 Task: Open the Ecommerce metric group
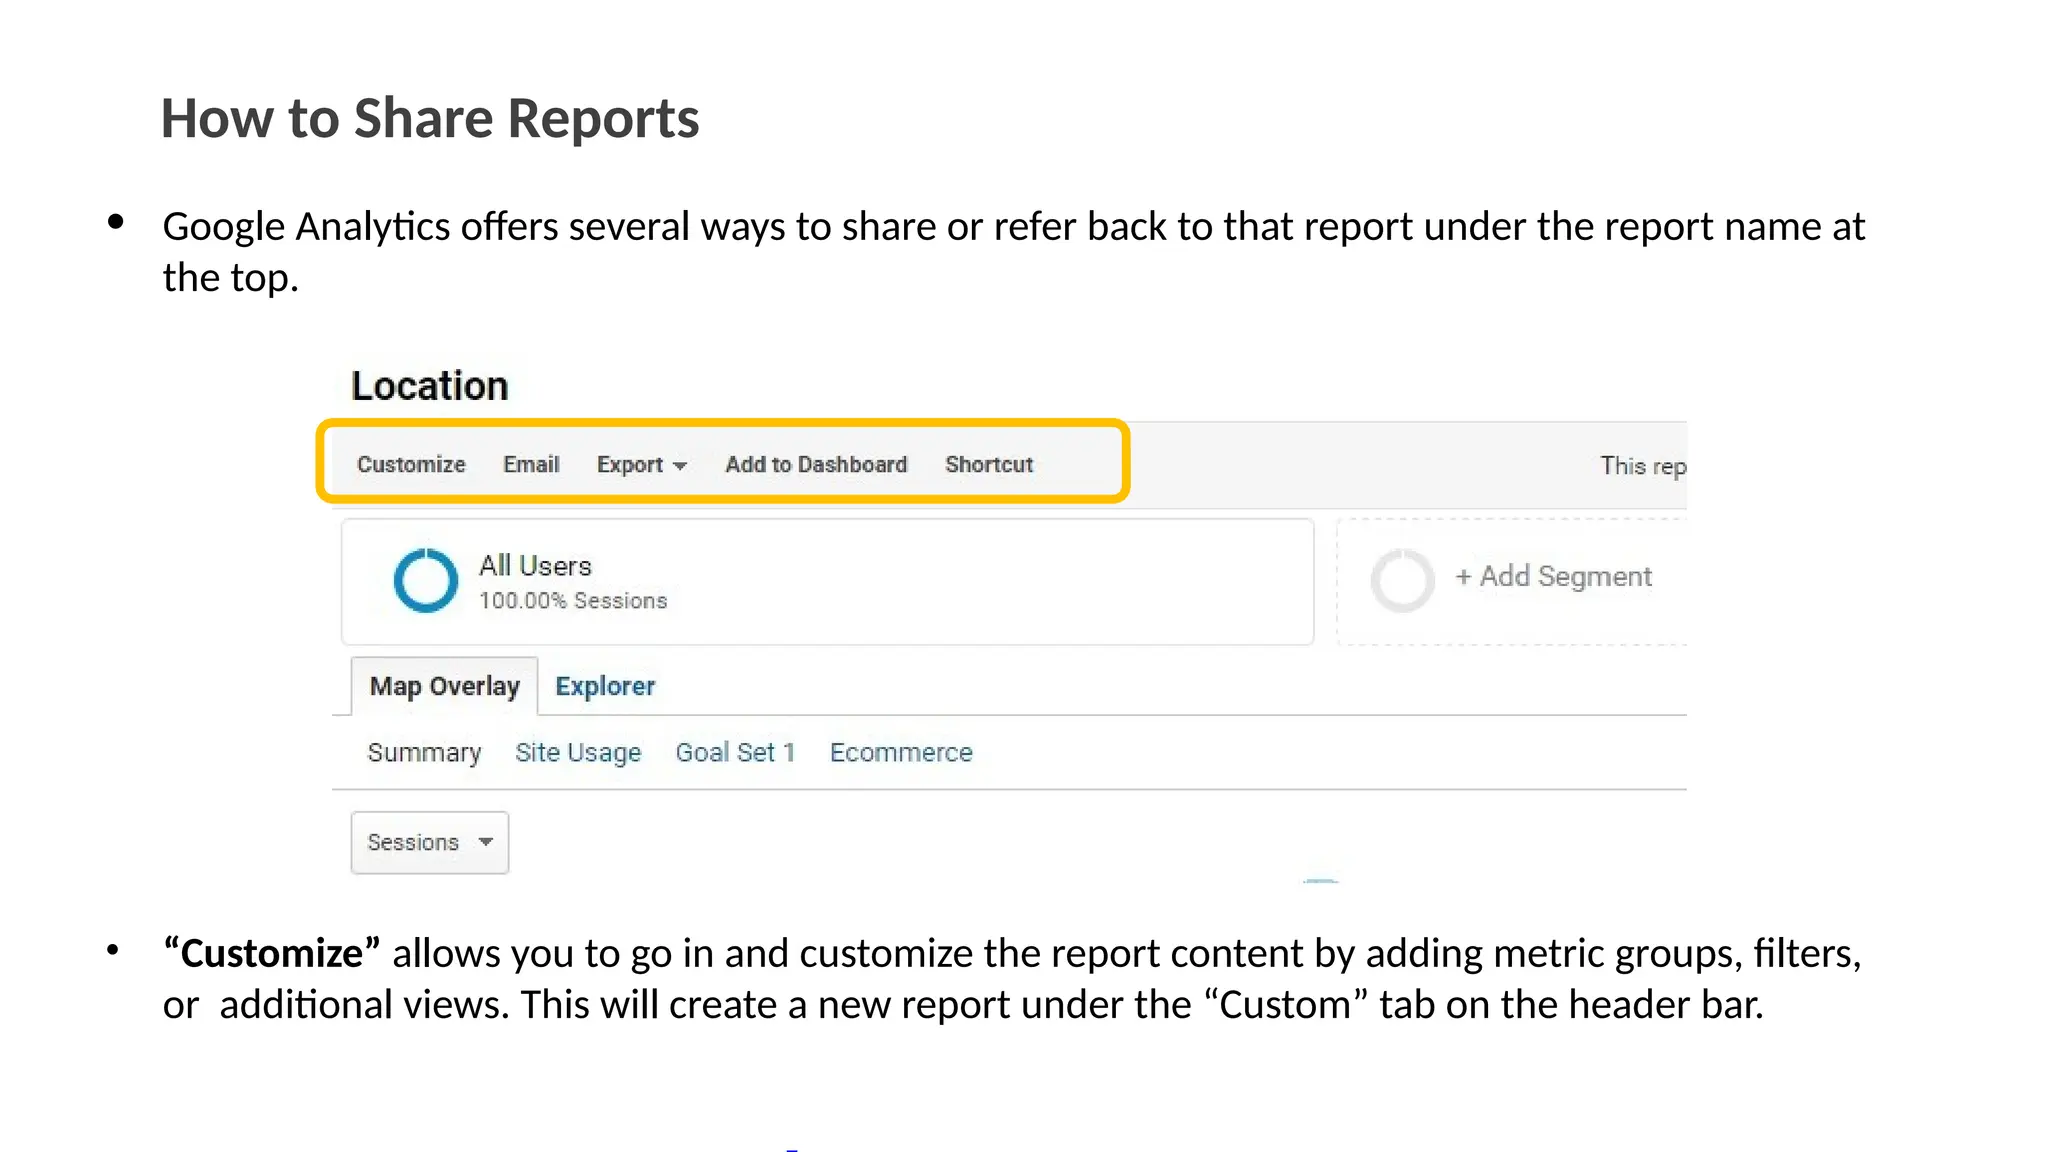click(901, 753)
